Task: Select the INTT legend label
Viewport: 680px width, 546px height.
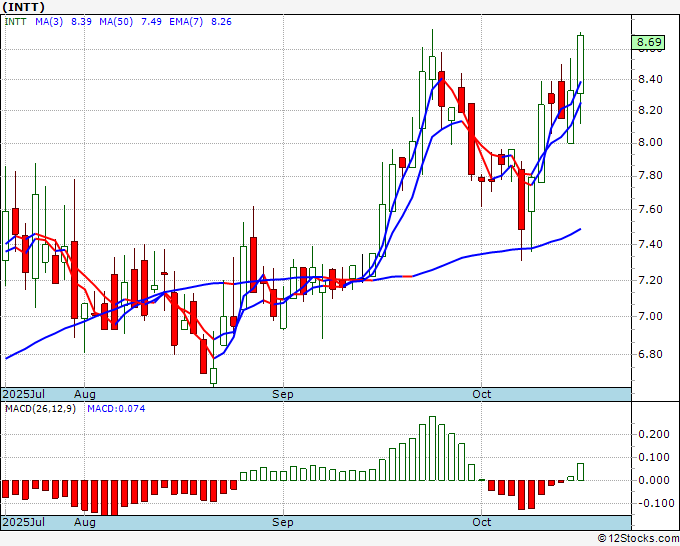Action: 15,21
